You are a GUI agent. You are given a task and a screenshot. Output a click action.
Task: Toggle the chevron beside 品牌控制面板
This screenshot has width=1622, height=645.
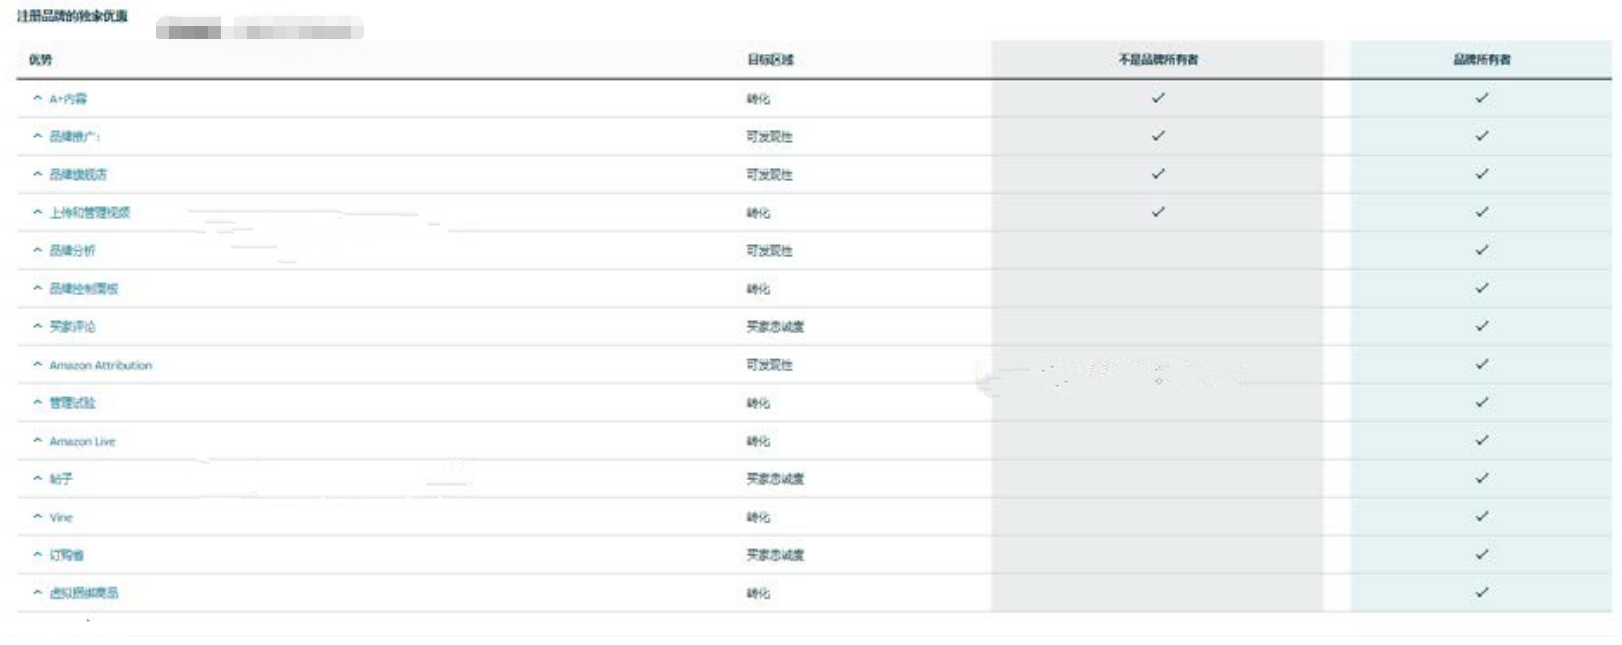(x=37, y=288)
